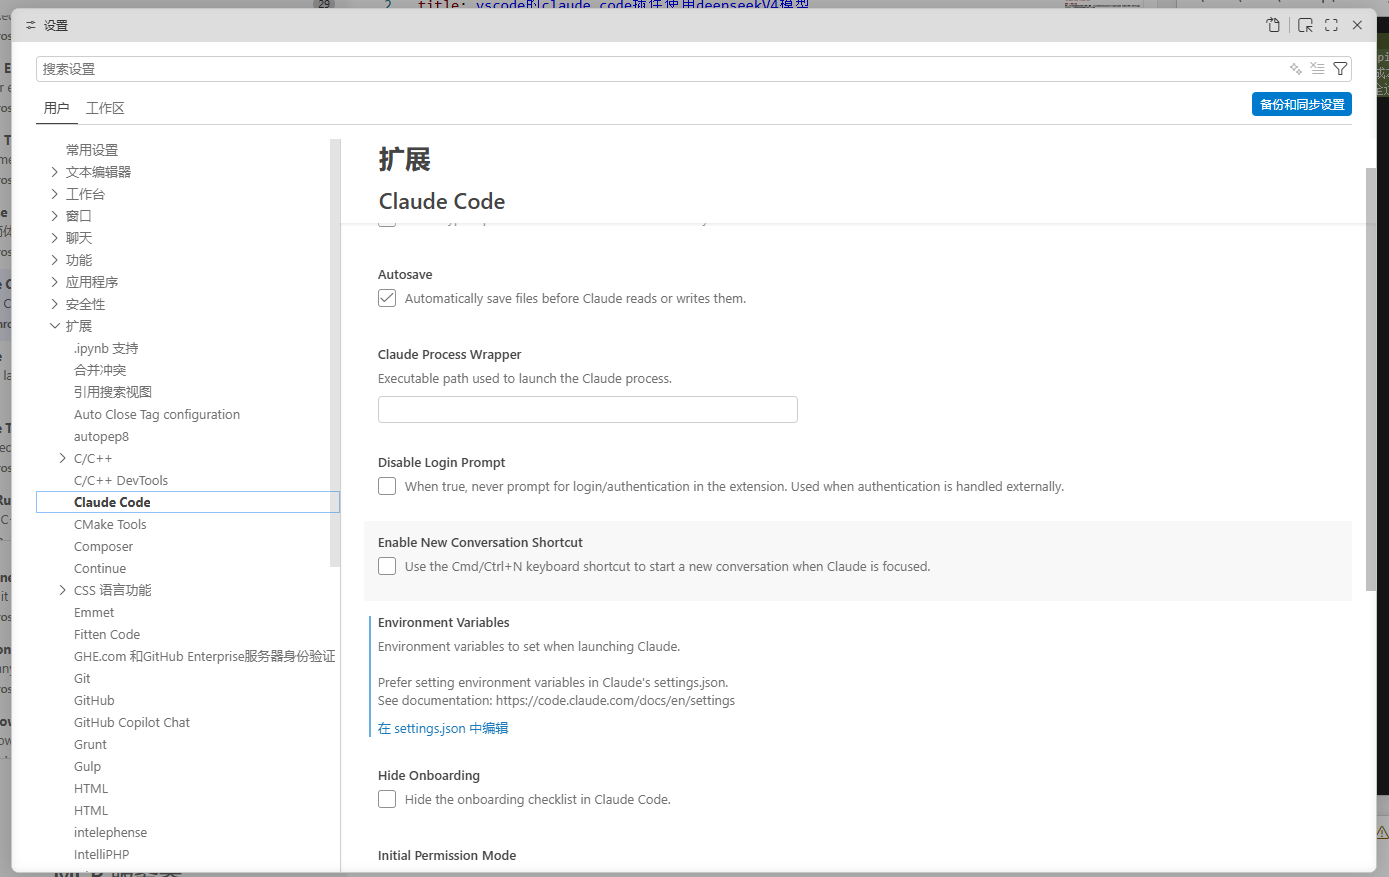Expand the 功能 settings category
Screen dimensions: 1389x877
coord(55,260)
